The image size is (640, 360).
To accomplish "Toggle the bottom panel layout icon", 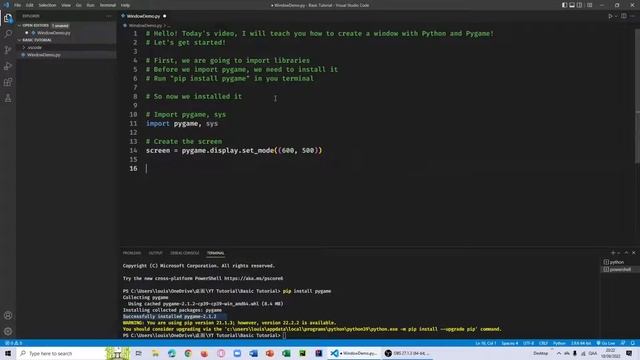I will click(572, 5).
